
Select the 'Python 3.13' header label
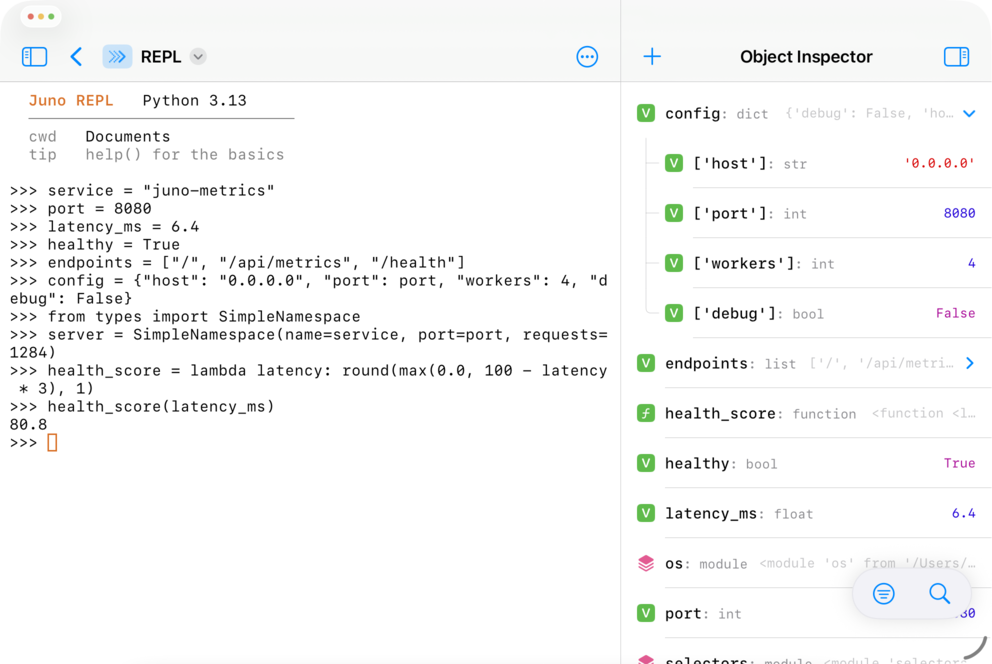tap(194, 101)
